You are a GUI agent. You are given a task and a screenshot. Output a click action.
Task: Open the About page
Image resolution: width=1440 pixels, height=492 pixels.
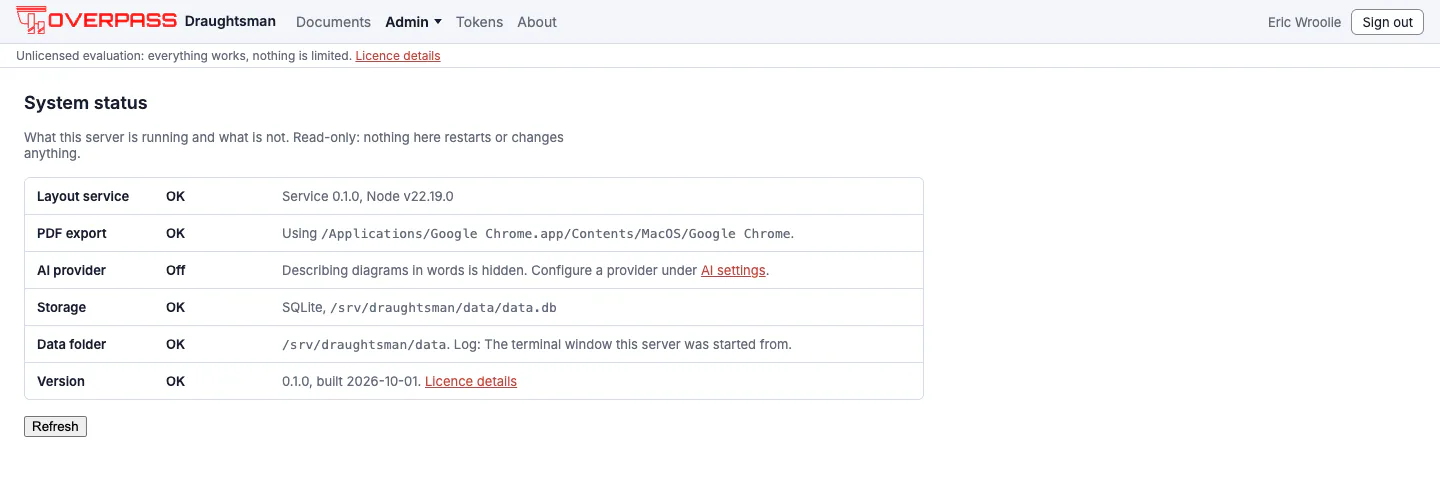[x=537, y=22]
